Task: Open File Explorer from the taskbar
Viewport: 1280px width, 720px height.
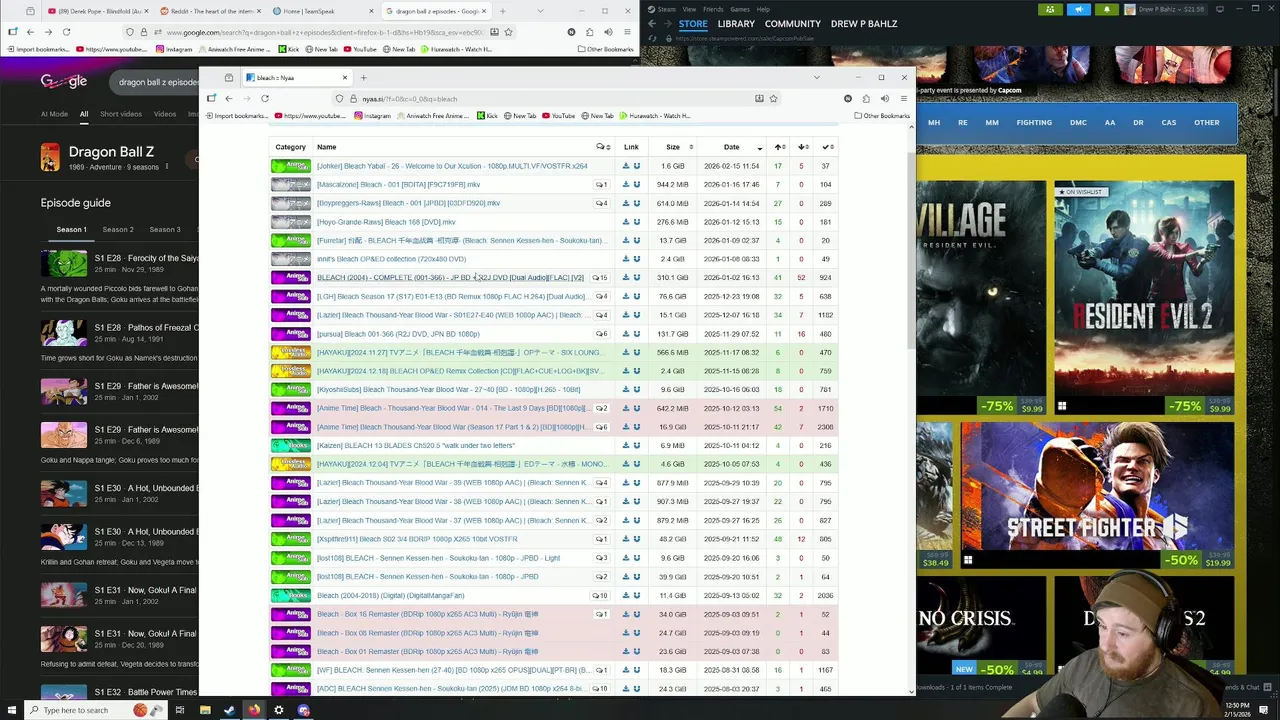Action: (205, 710)
